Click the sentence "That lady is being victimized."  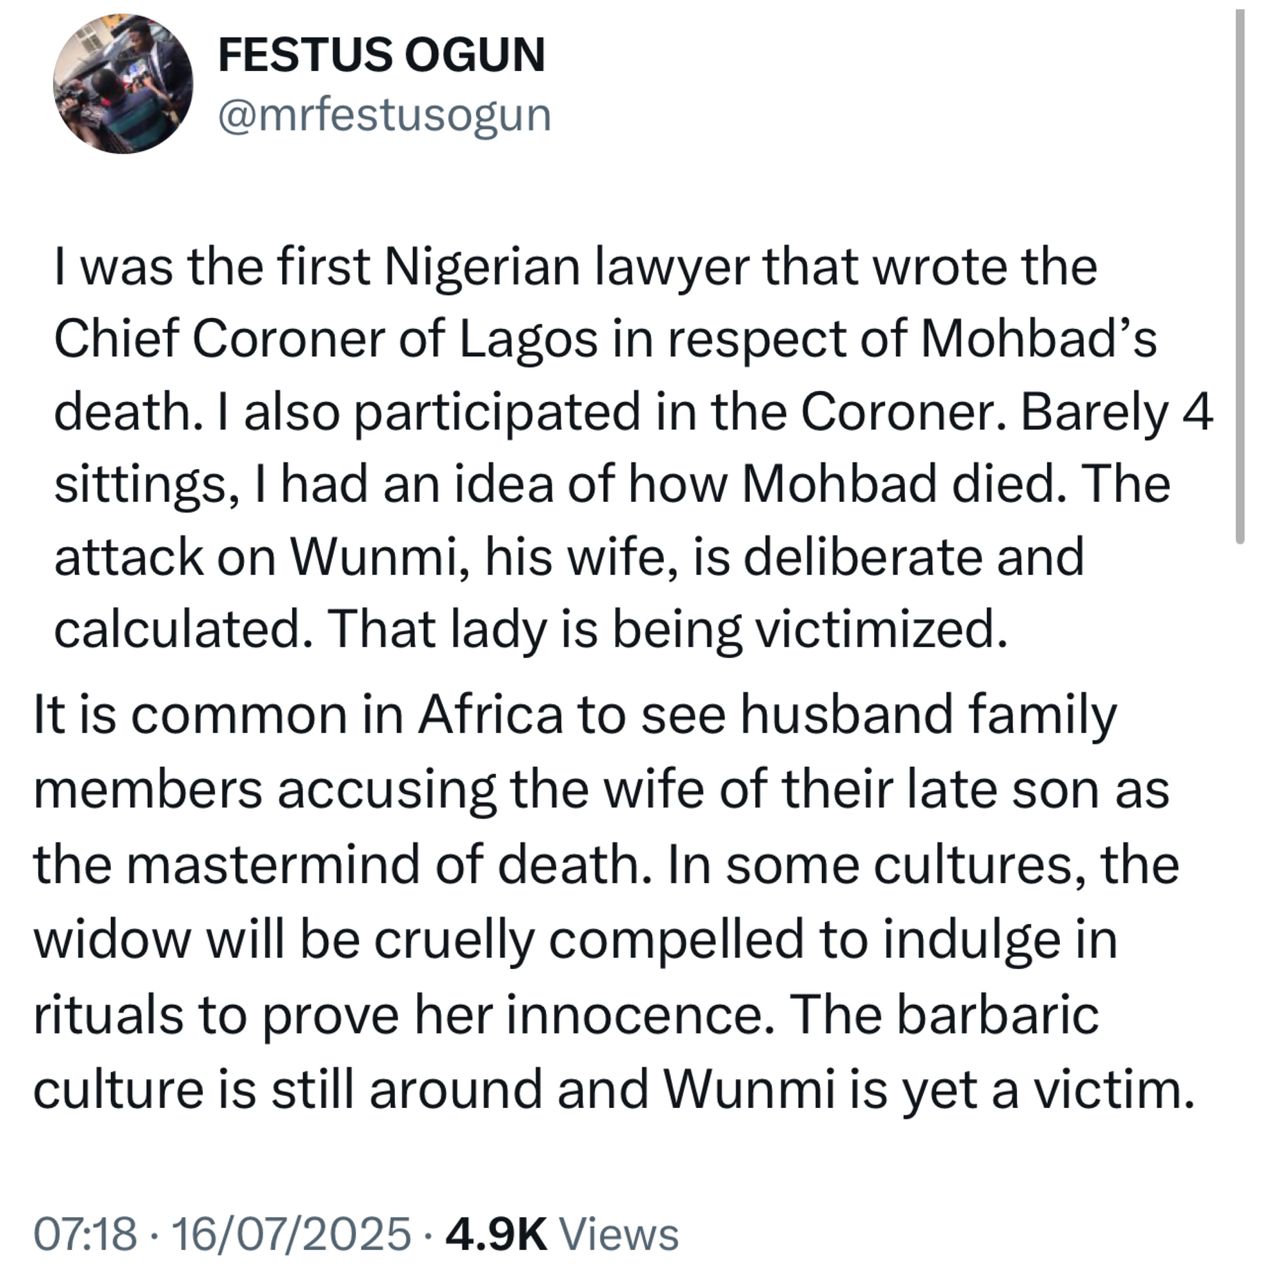[x=665, y=629]
